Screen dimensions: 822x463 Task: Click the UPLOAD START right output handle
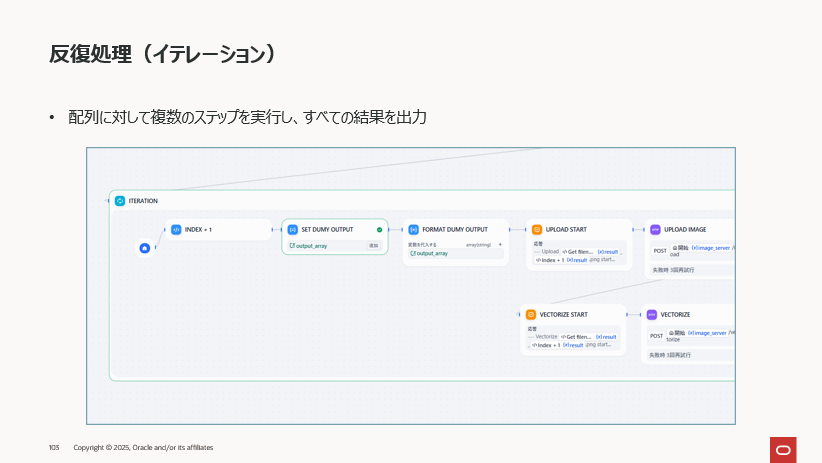(x=633, y=230)
